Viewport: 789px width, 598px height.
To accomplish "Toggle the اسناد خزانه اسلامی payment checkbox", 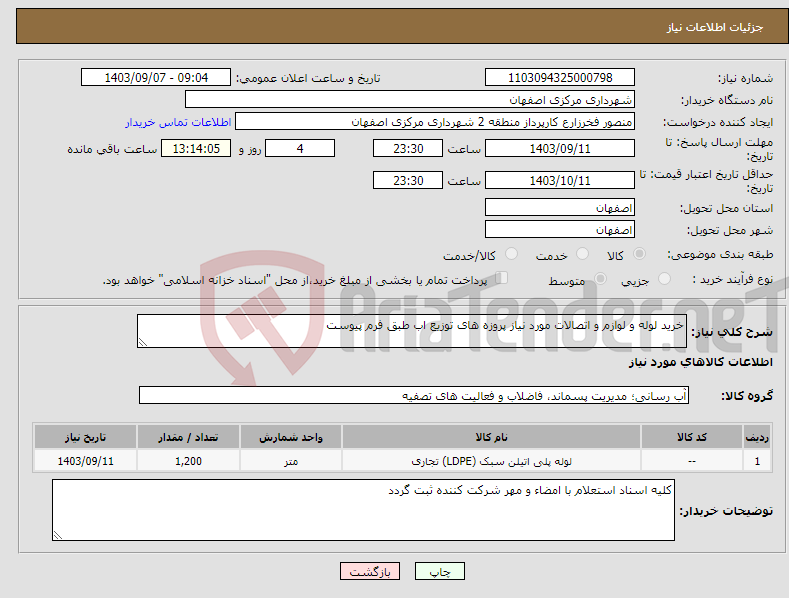I will pyautogui.click(x=502, y=277).
